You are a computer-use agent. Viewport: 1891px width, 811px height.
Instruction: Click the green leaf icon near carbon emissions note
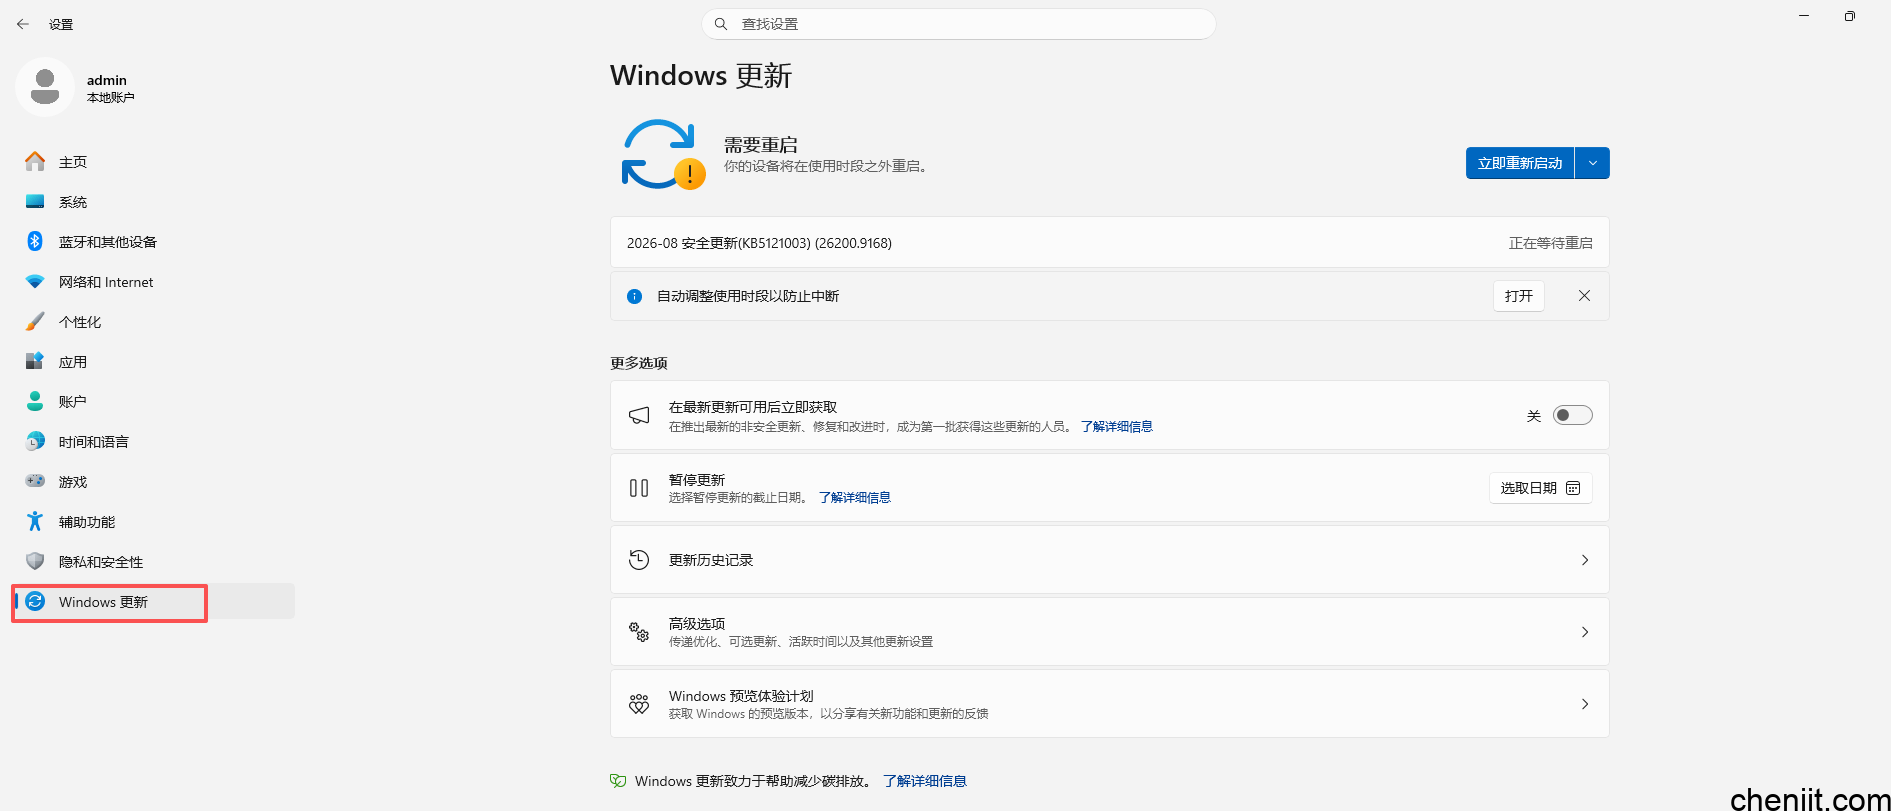[618, 781]
